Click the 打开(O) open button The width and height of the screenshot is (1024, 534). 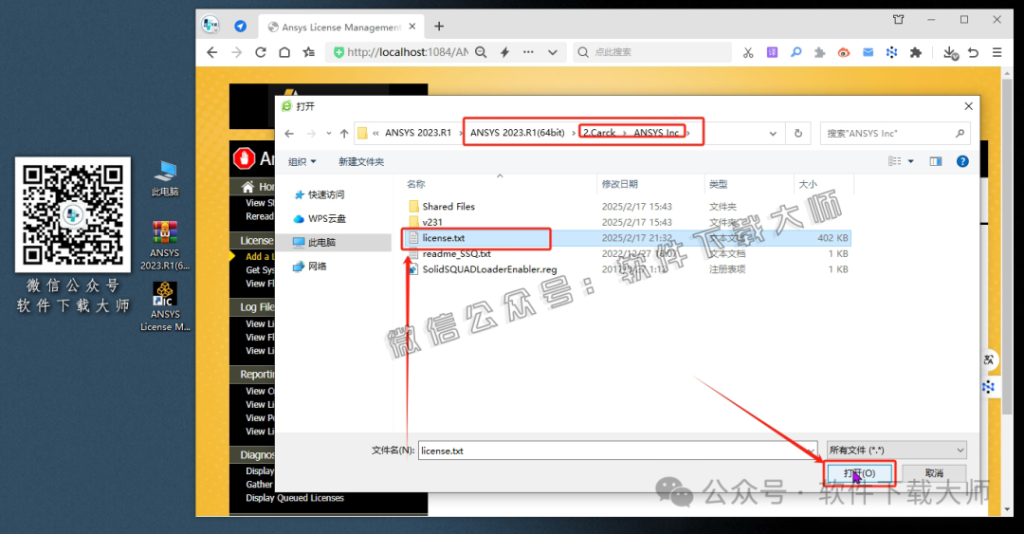point(859,473)
